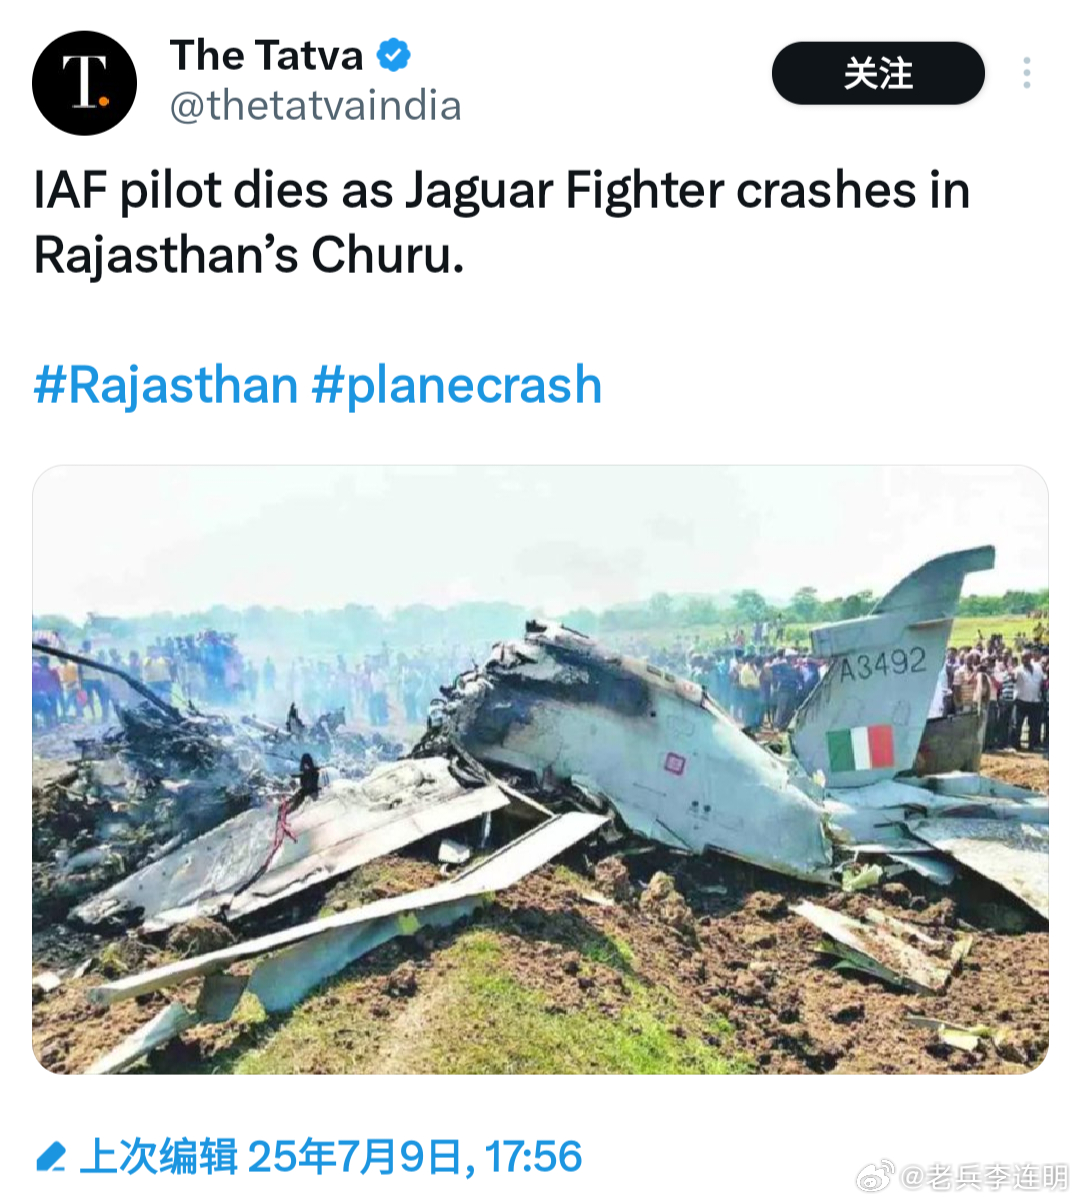Click The Tatva display name
Screen dimensions: 1080x1203
tap(266, 56)
